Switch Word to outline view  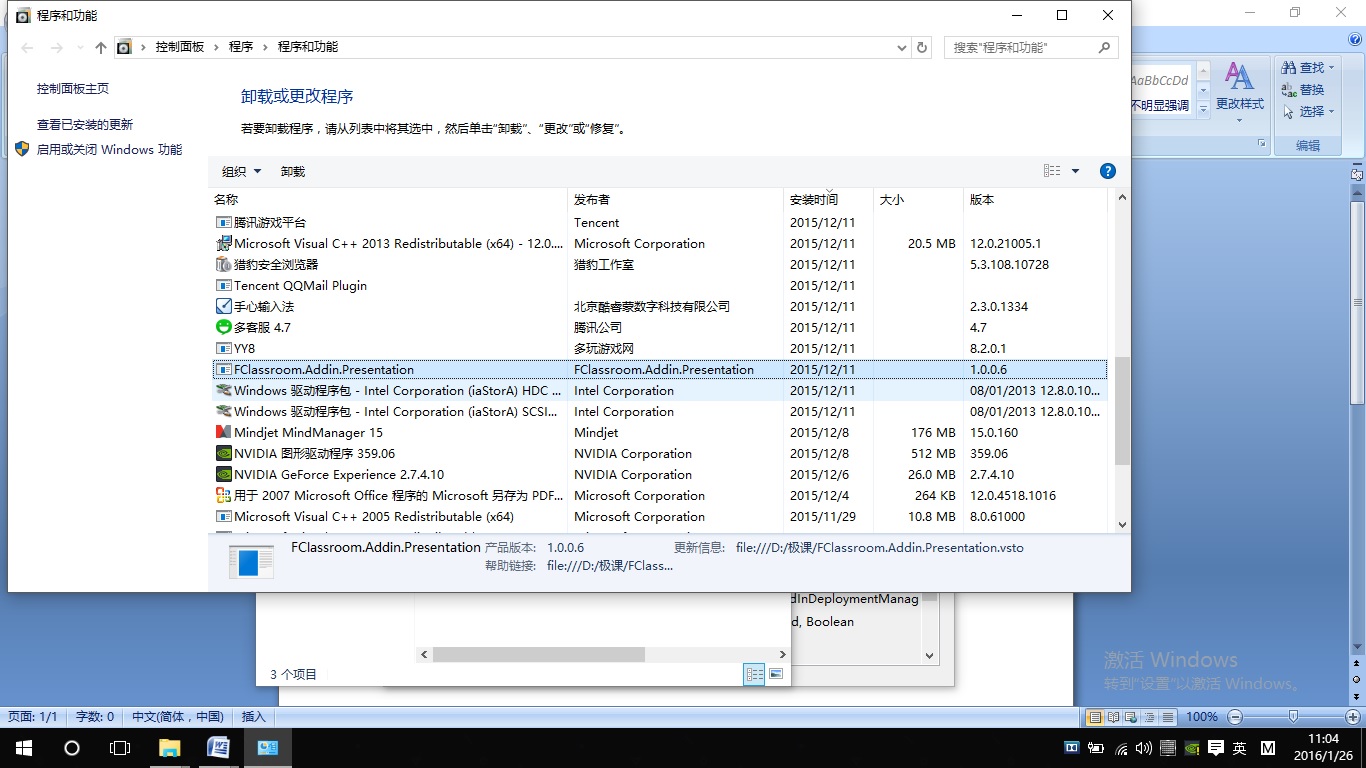[x=1149, y=717]
